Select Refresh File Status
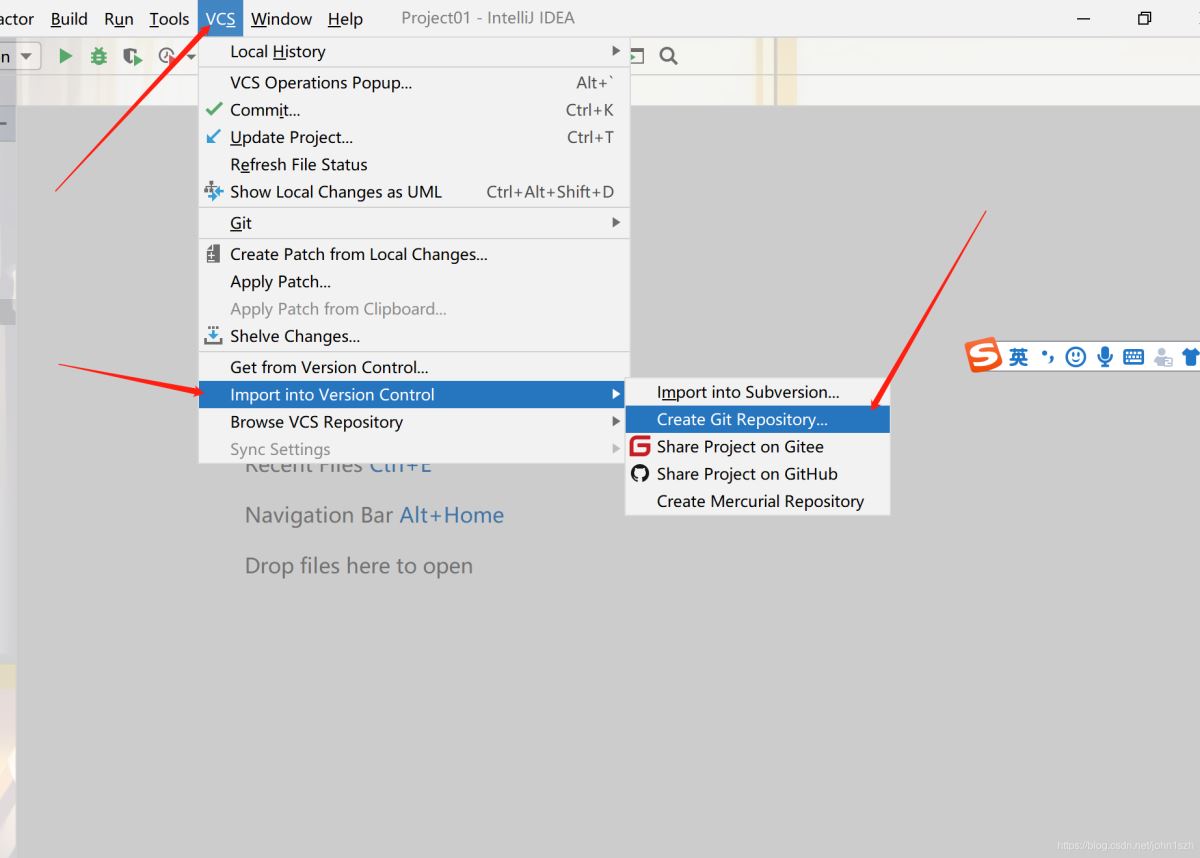Viewport: 1200px width, 858px height. click(x=414, y=164)
